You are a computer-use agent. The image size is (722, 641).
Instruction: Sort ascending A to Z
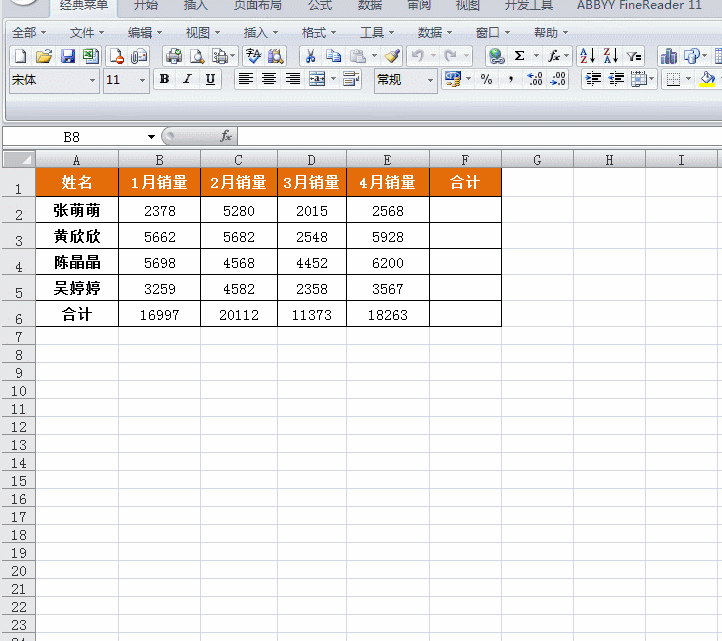[587, 56]
